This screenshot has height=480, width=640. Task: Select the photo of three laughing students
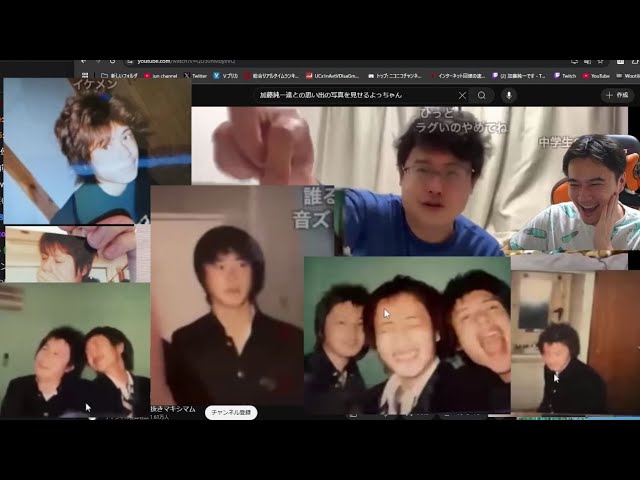coord(407,335)
